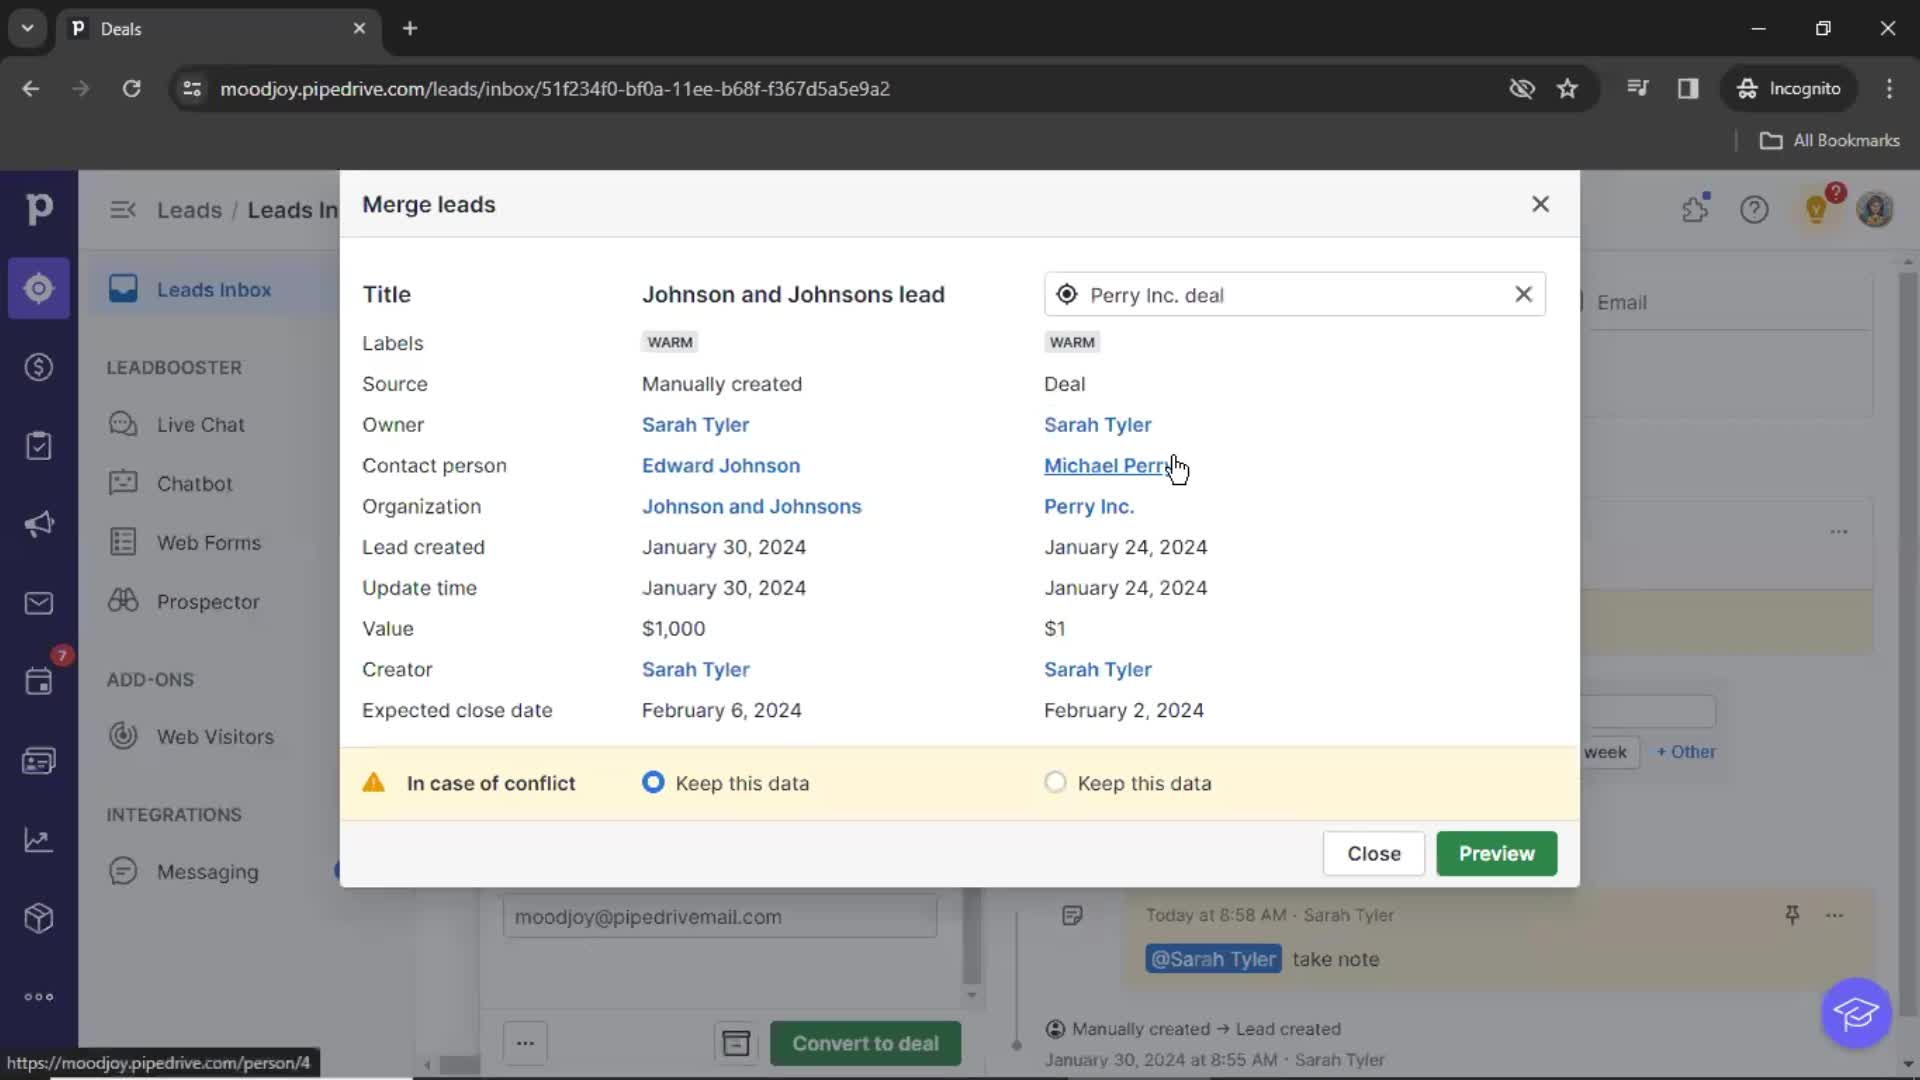Click Convert to deal button

pyautogui.click(x=865, y=1043)
